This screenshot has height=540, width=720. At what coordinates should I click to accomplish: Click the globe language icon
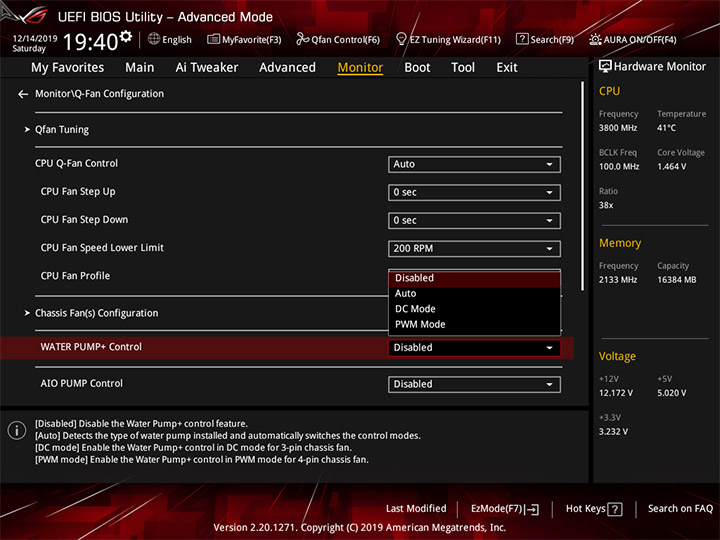click(154, 39)
